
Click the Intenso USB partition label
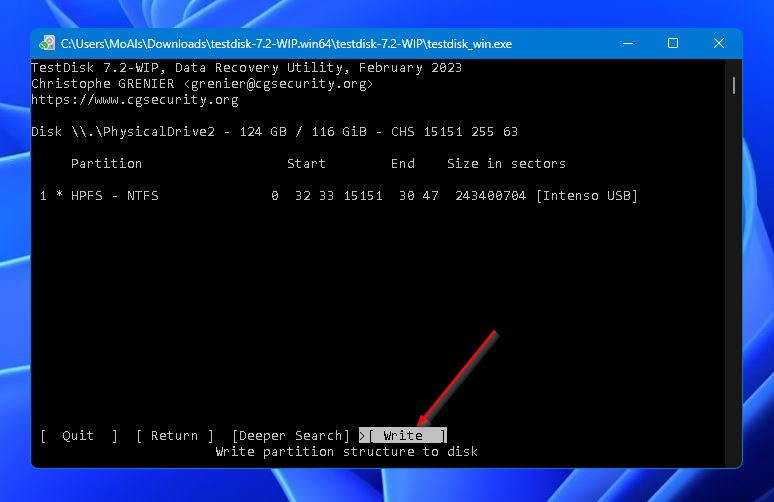(587, 196)
